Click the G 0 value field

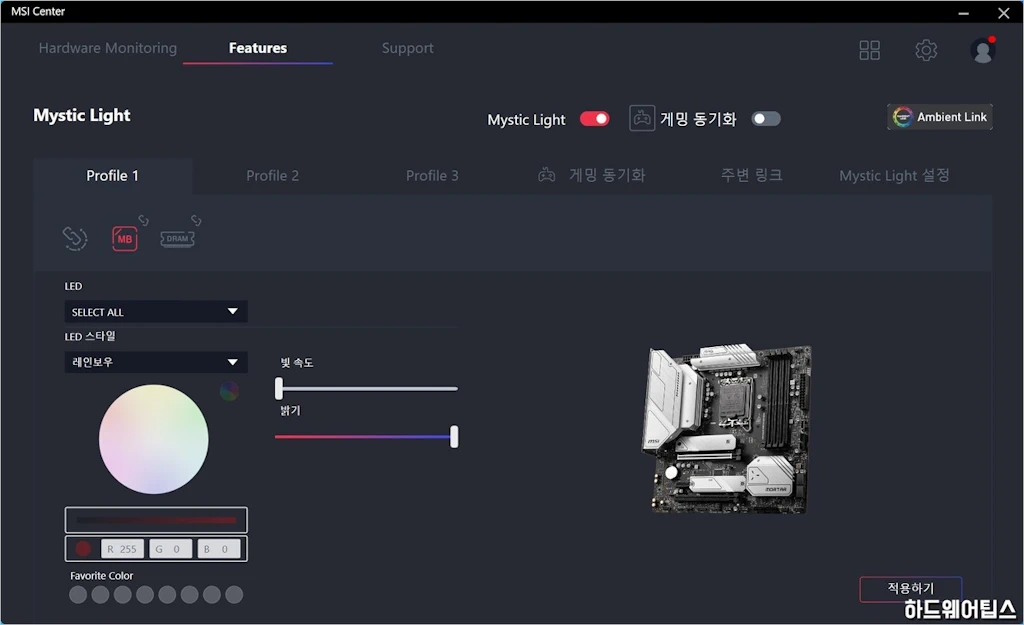tap(170, 549)
